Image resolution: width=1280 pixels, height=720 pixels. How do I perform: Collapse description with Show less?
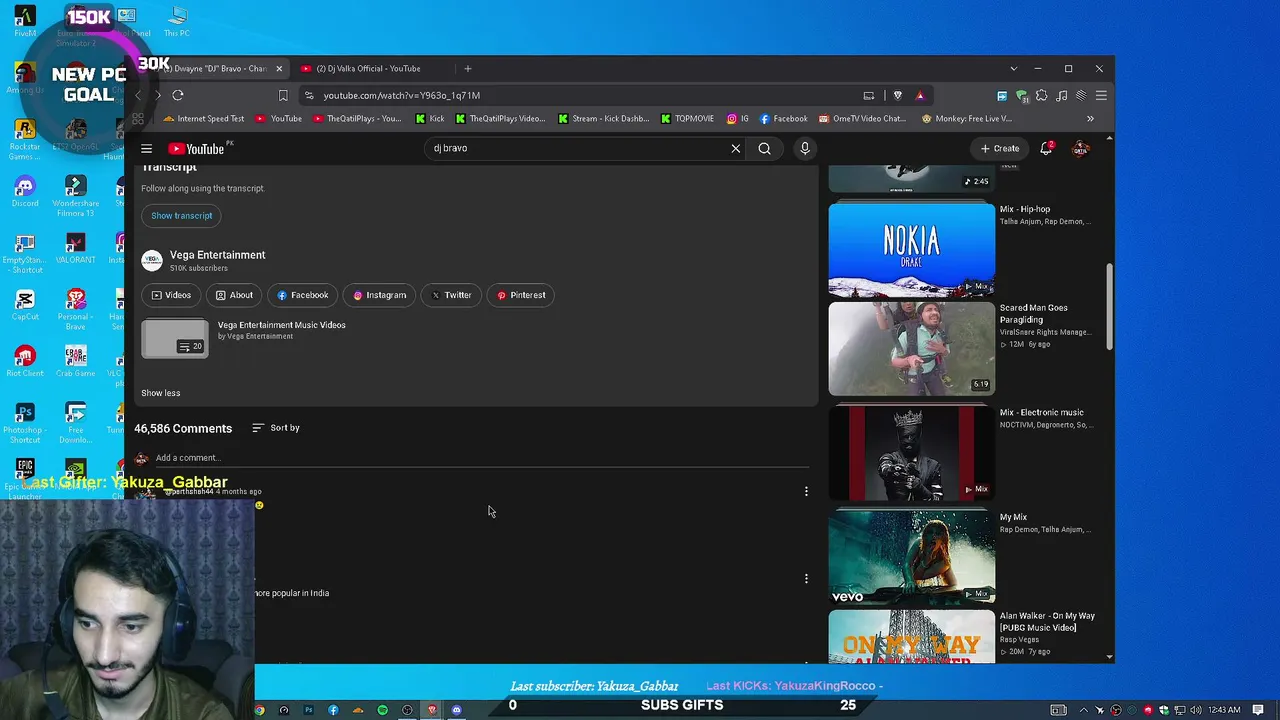point(161,393)
